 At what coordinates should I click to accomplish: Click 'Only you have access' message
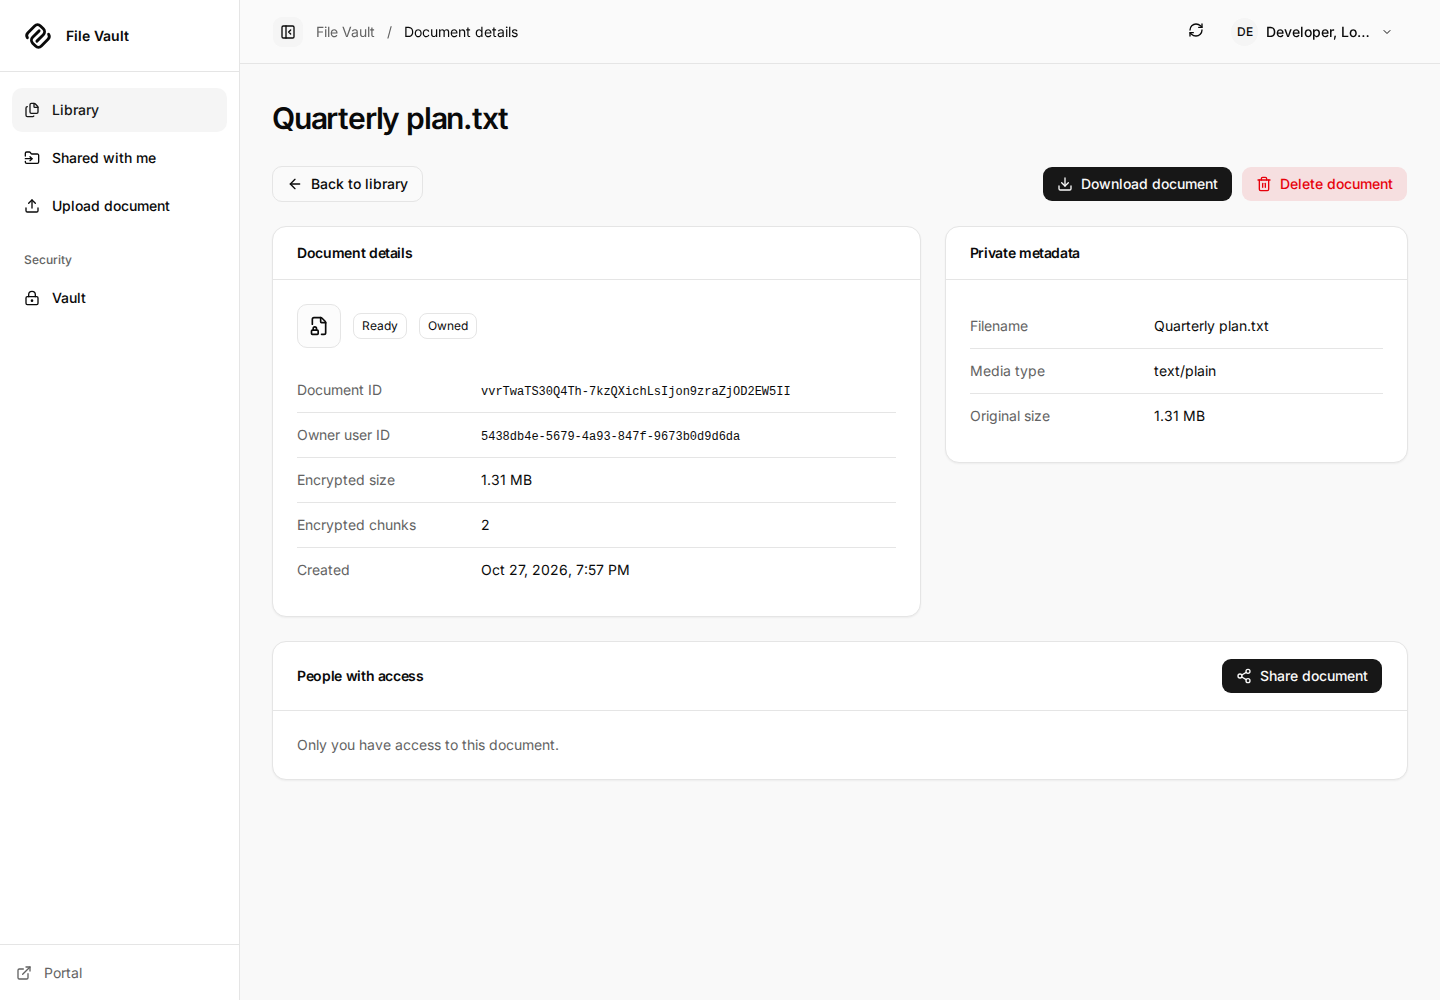(428, 745)
